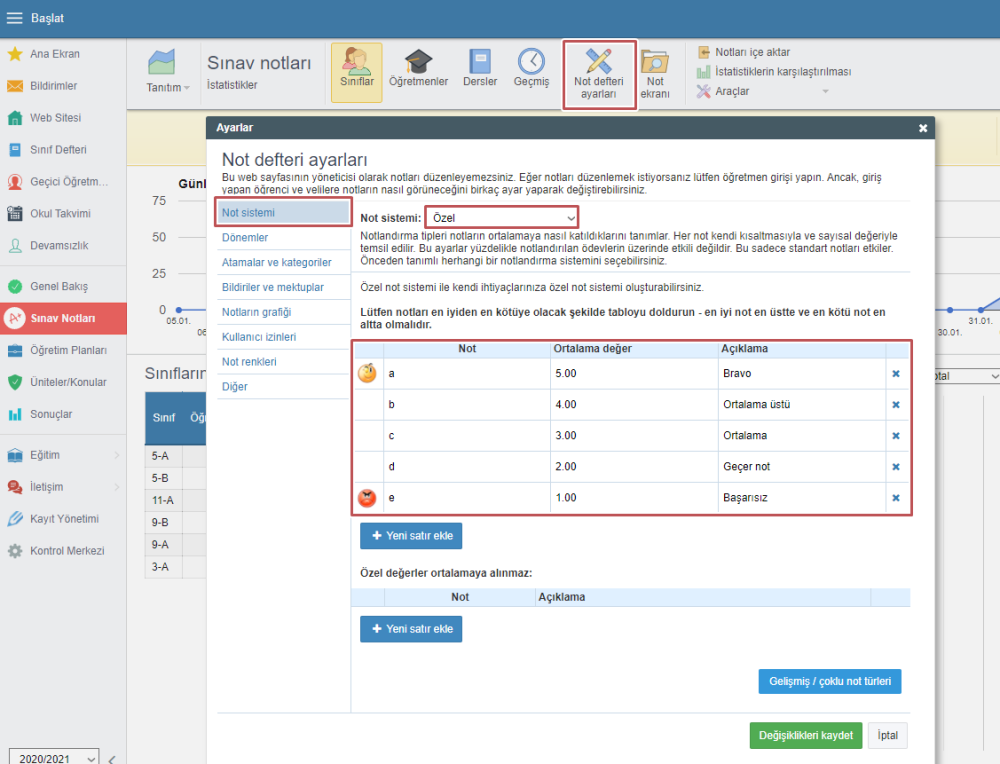Open Öğretmenler graduation cap icon
This screenshot has width=1000, height=764.
pyautogui.click(x=418, y=62)
